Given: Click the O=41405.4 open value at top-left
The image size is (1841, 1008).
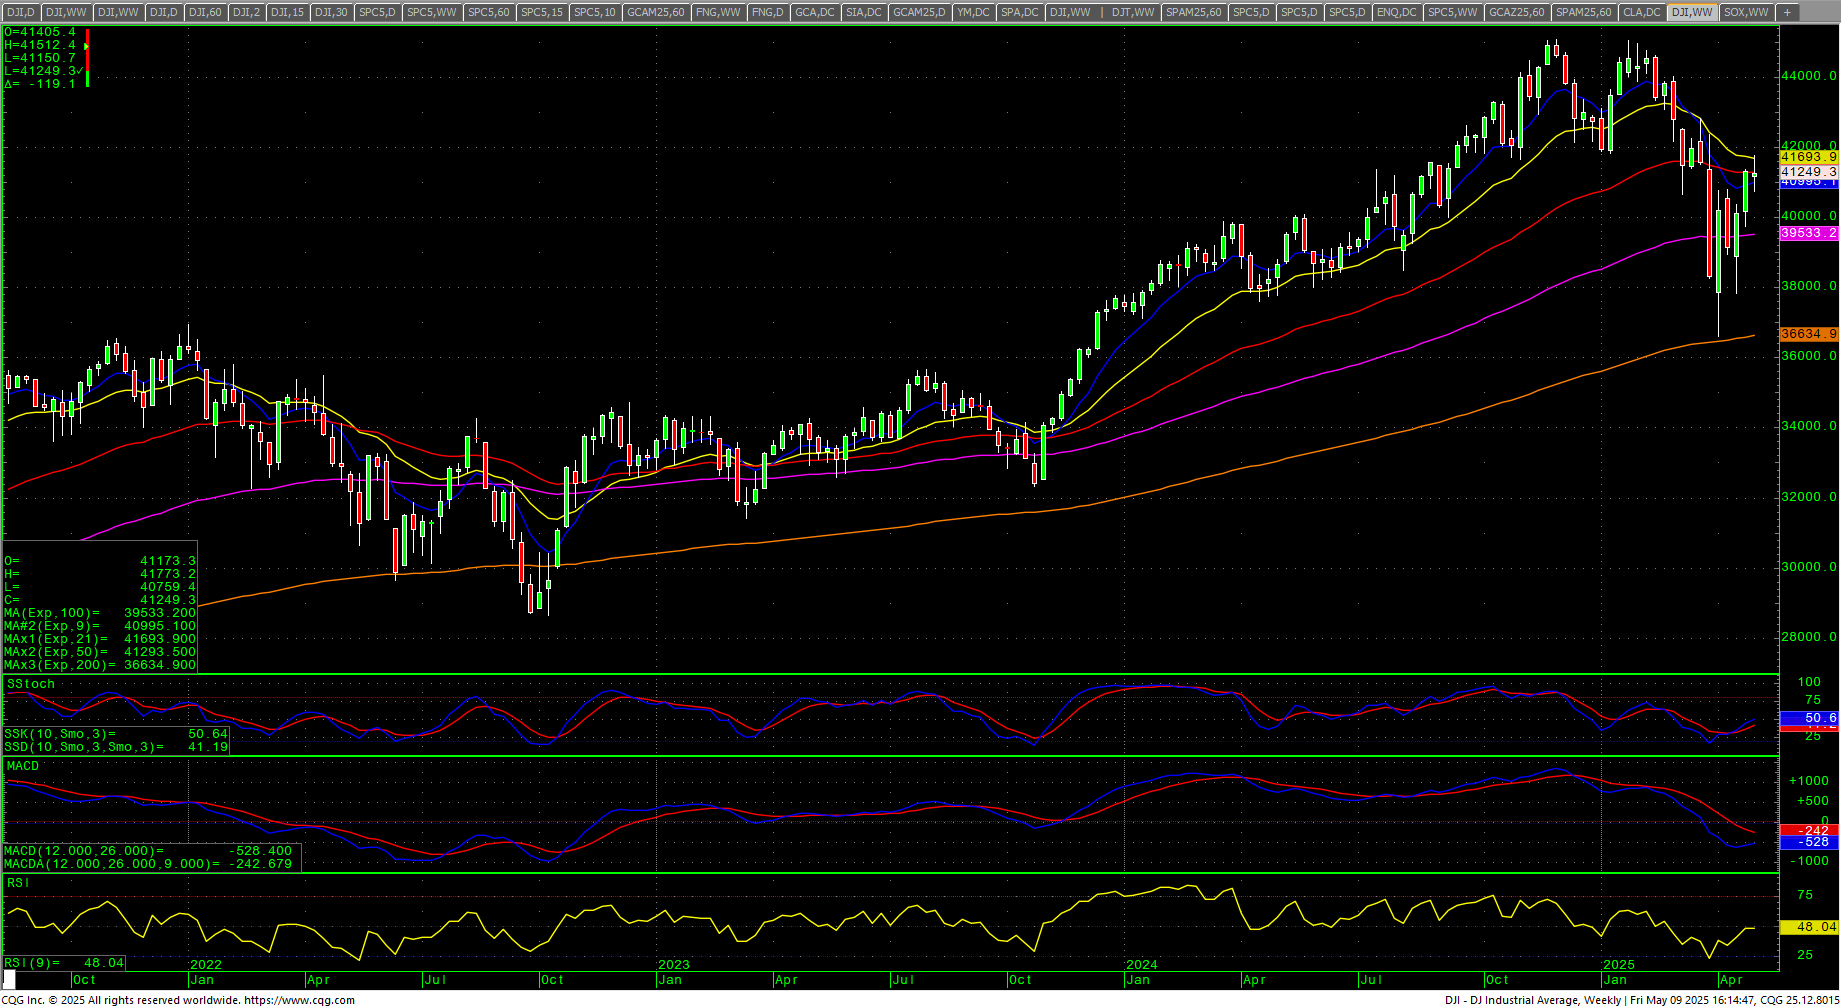Looking at the screenshot, I should click(x=40, y=32).
